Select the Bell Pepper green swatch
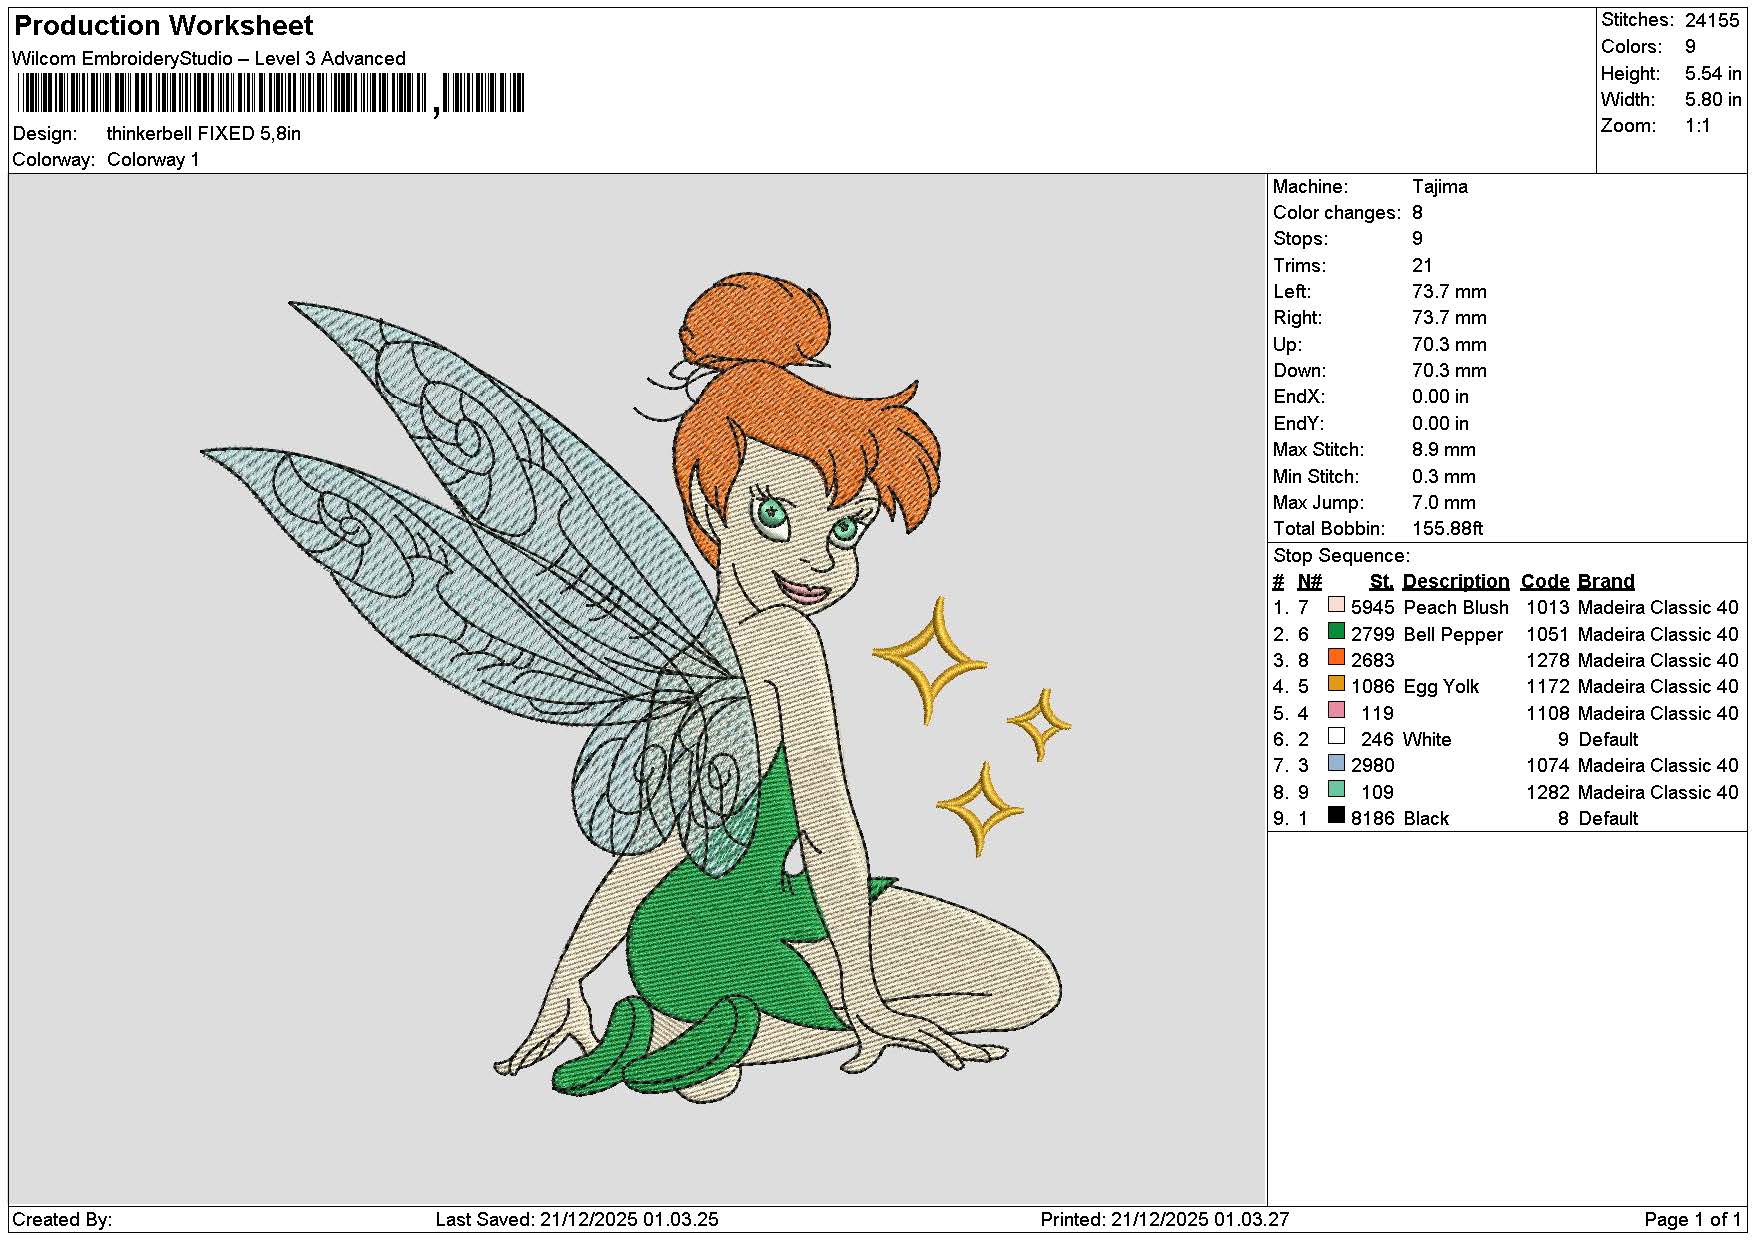The height and width of the screenshot is (1240, 1755). pyautogui.click(x=1336, y=631)
